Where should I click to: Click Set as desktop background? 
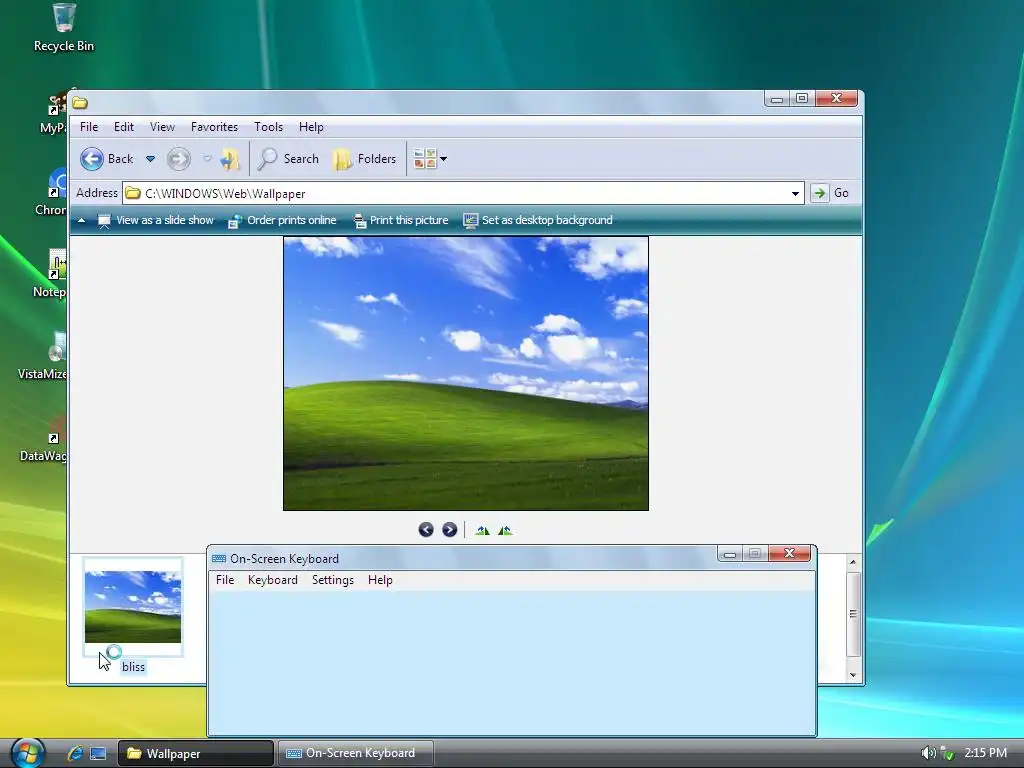point(538,220)
